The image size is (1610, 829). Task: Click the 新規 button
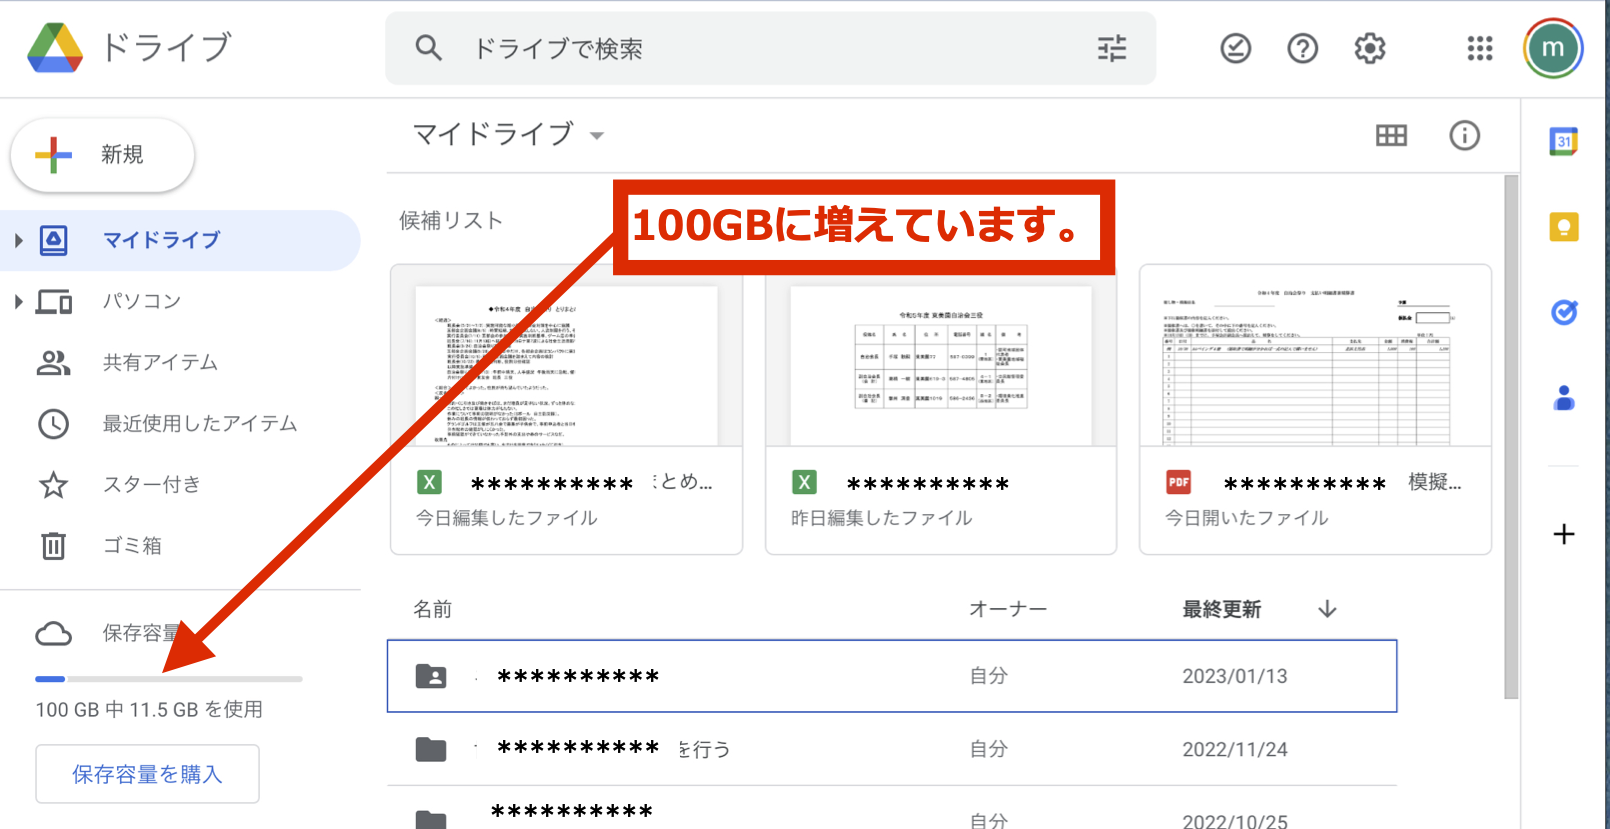click(x=102, y=155)
